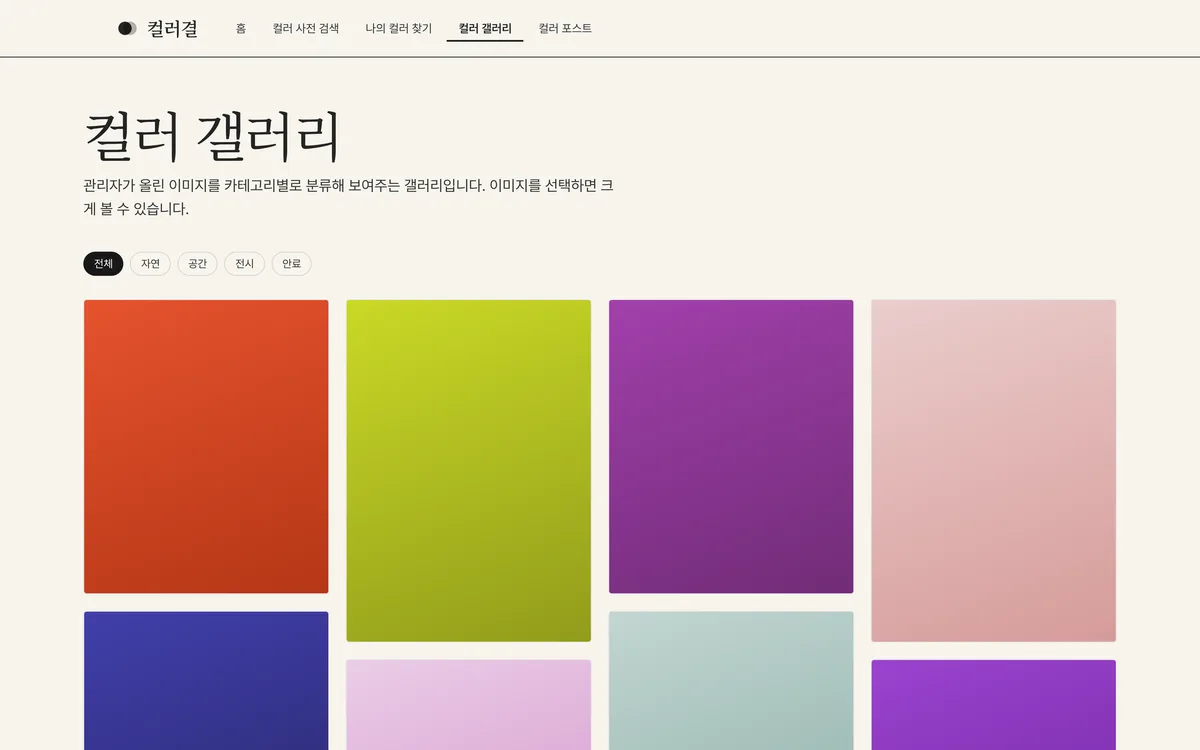Filter gallery by 공간

click(197, 264)
